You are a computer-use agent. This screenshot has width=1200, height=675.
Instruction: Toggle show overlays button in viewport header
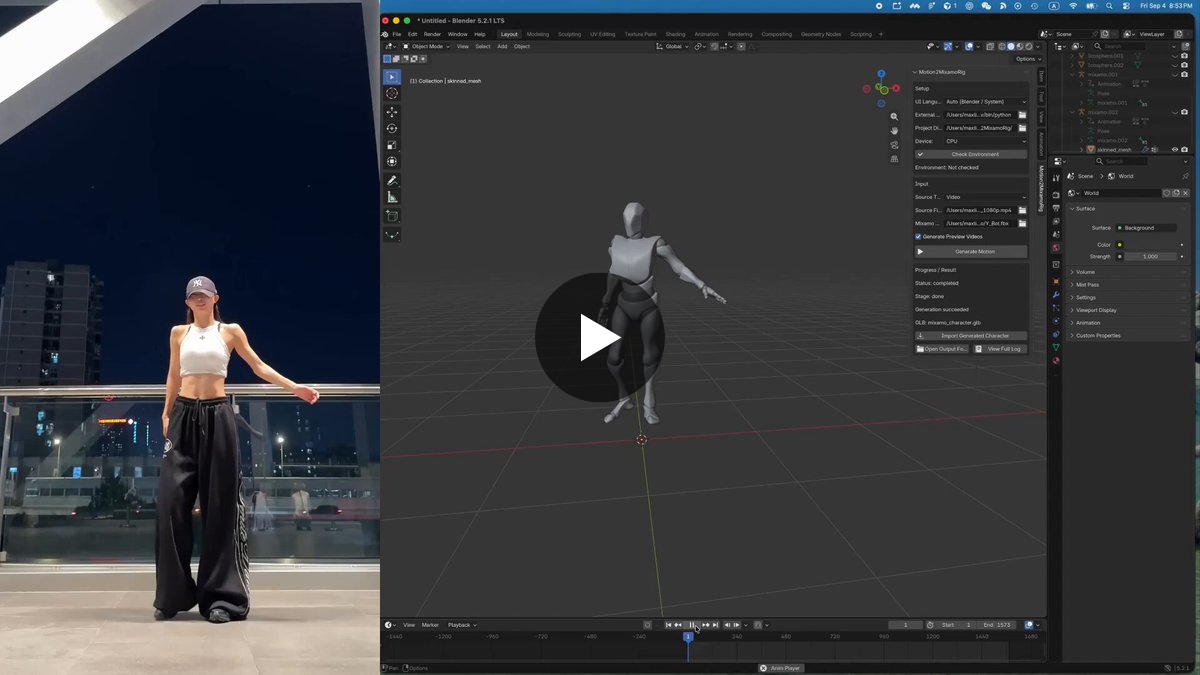click(x=970, y=46)
